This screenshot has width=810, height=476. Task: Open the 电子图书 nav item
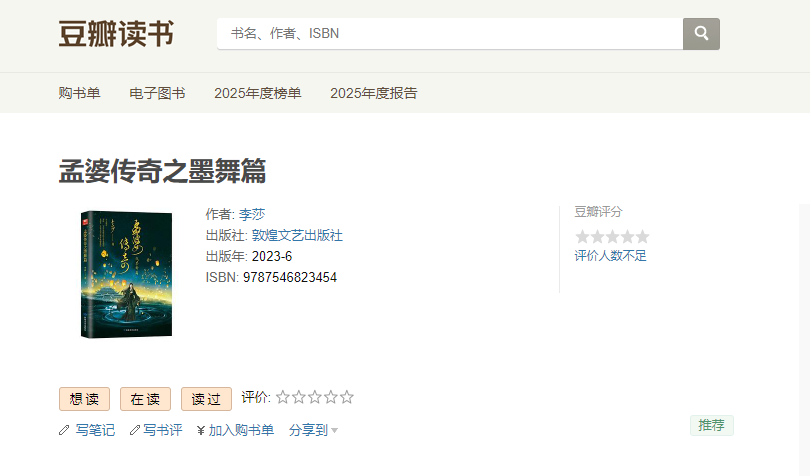click(157, 93)
